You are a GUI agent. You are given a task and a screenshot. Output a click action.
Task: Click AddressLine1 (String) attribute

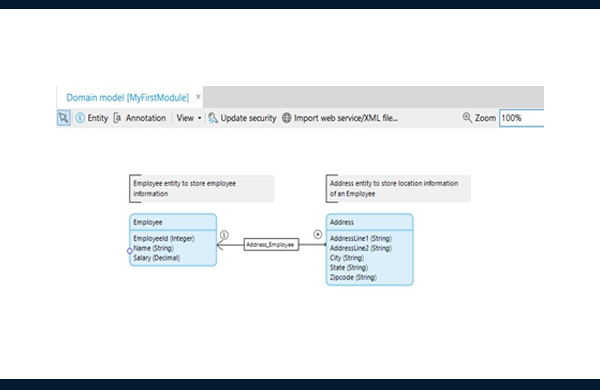[361, 238]
